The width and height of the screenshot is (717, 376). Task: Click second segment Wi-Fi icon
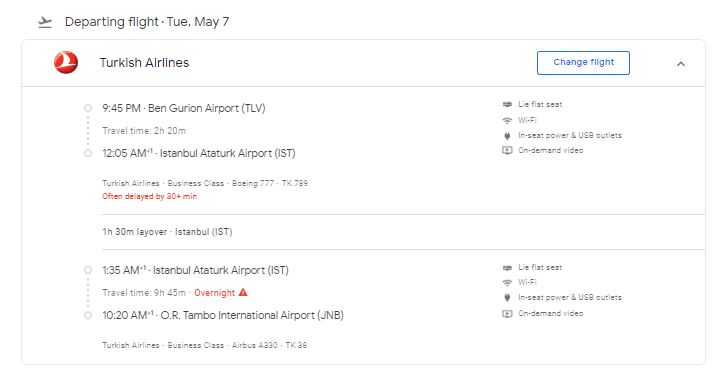pyautogui.click(x=507, y=283)
